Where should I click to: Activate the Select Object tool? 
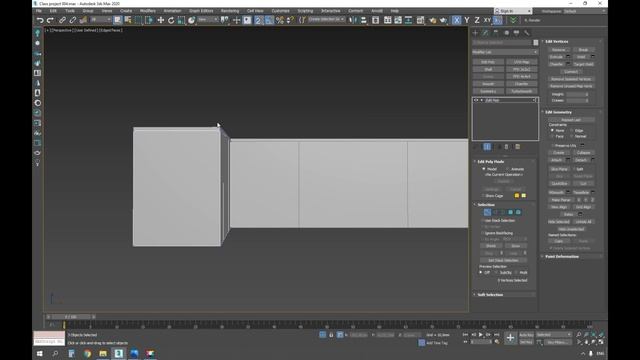118,20
